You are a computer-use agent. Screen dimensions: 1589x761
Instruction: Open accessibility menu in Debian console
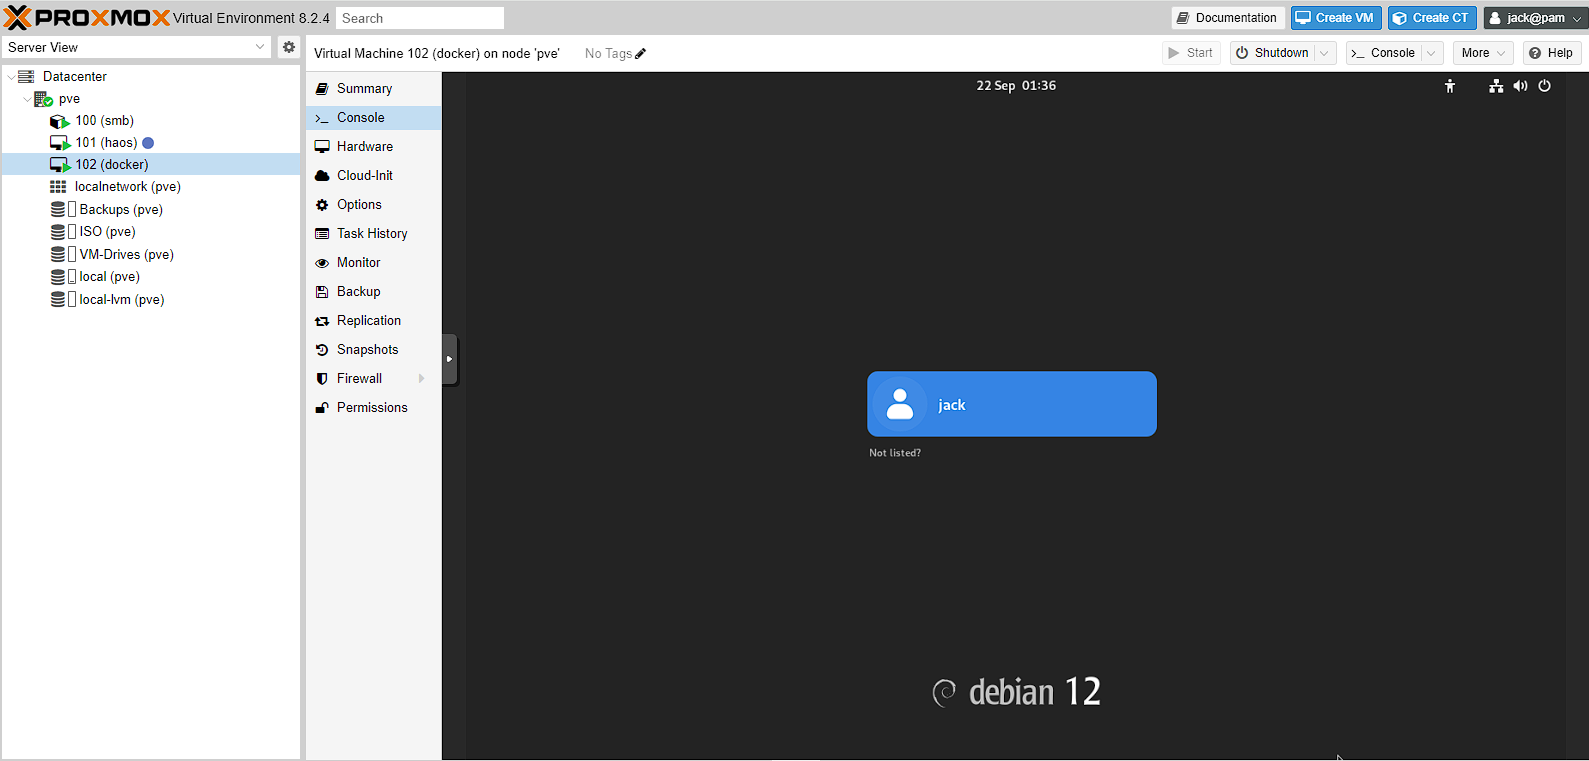[x=1450, y=86]
